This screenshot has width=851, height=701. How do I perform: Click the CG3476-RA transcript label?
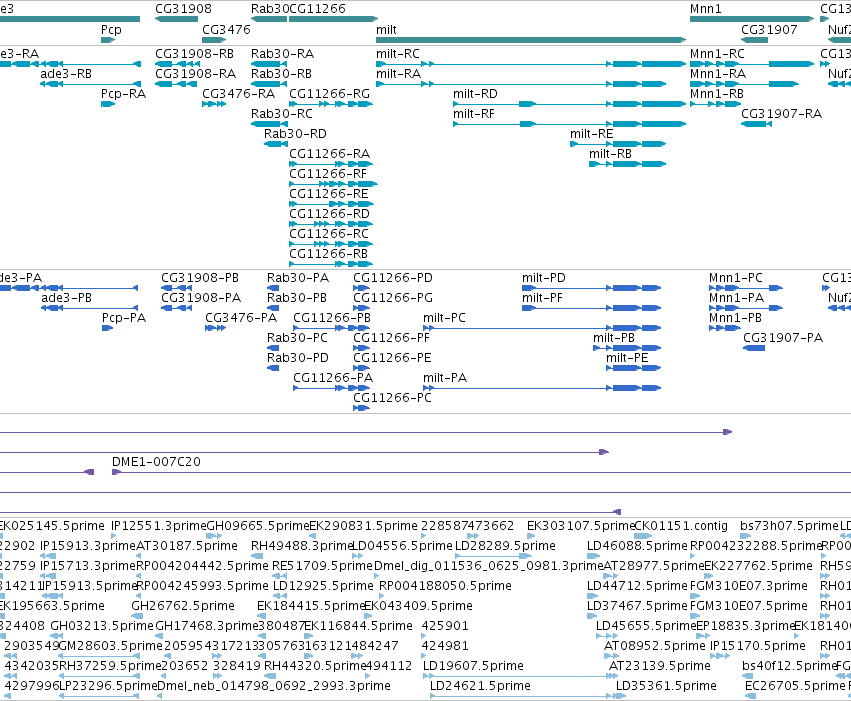pyautogui.click(x=238, y=94)
